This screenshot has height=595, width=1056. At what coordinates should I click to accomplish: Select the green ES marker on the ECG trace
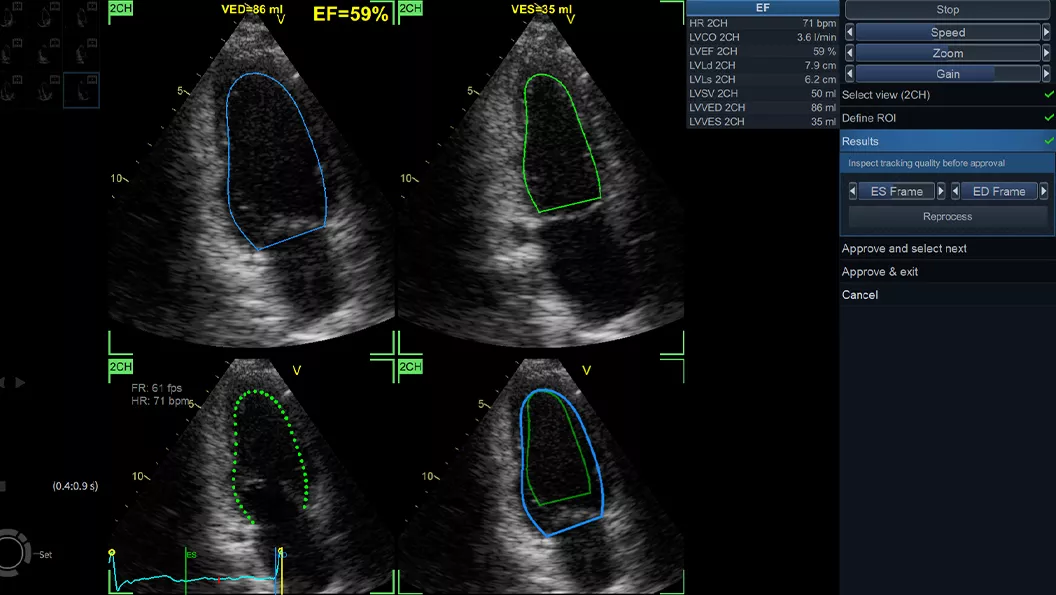pyautogui.click(x=186, y=570)
